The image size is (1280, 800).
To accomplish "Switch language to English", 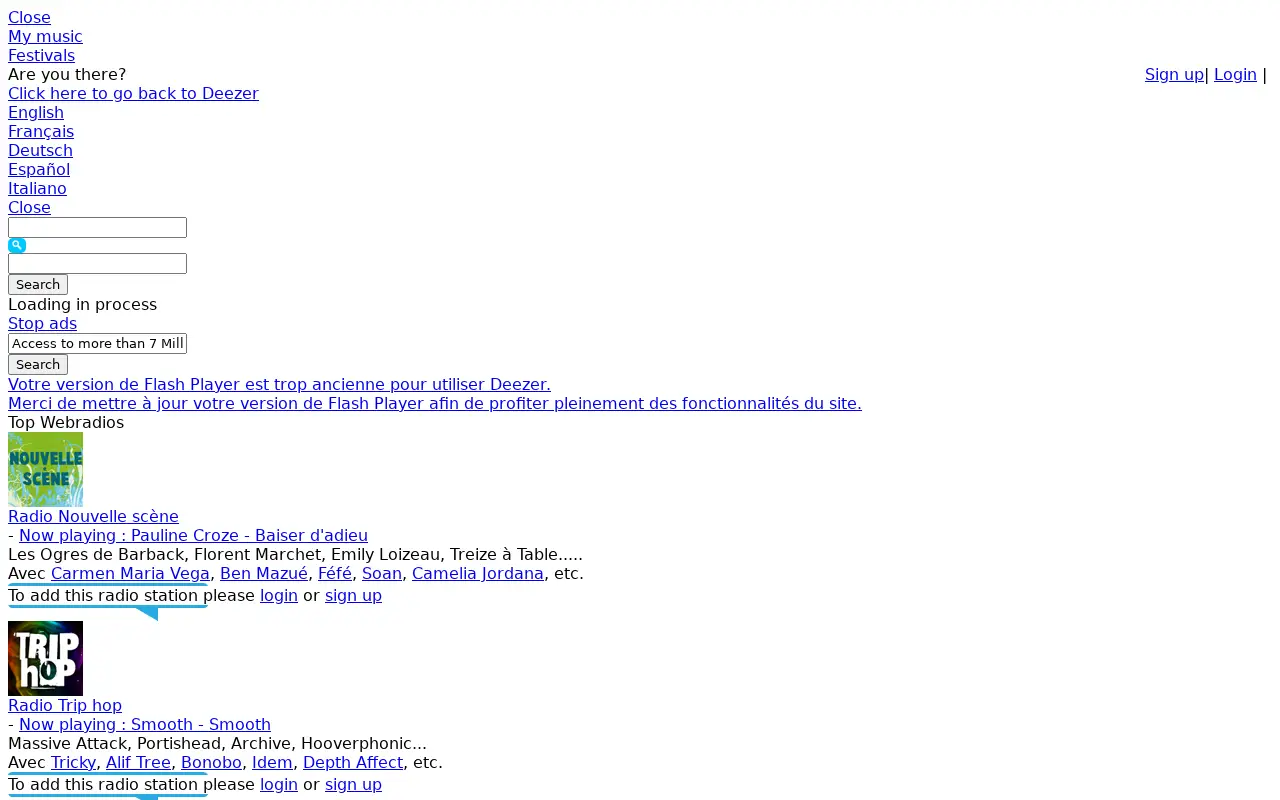I will coord(36,112).
